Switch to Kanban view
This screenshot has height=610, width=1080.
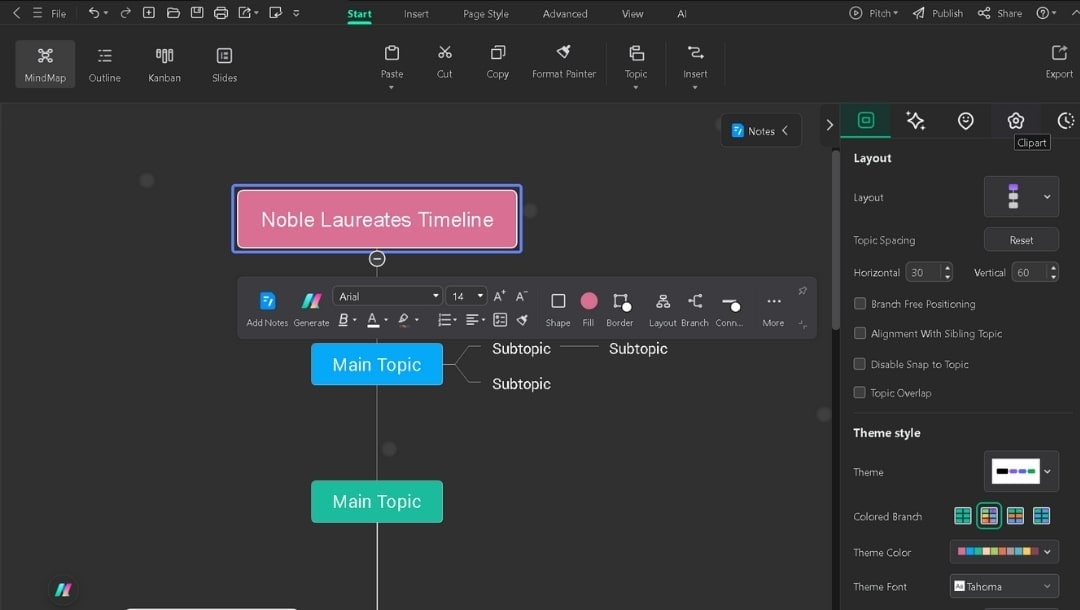coord(165,64)
